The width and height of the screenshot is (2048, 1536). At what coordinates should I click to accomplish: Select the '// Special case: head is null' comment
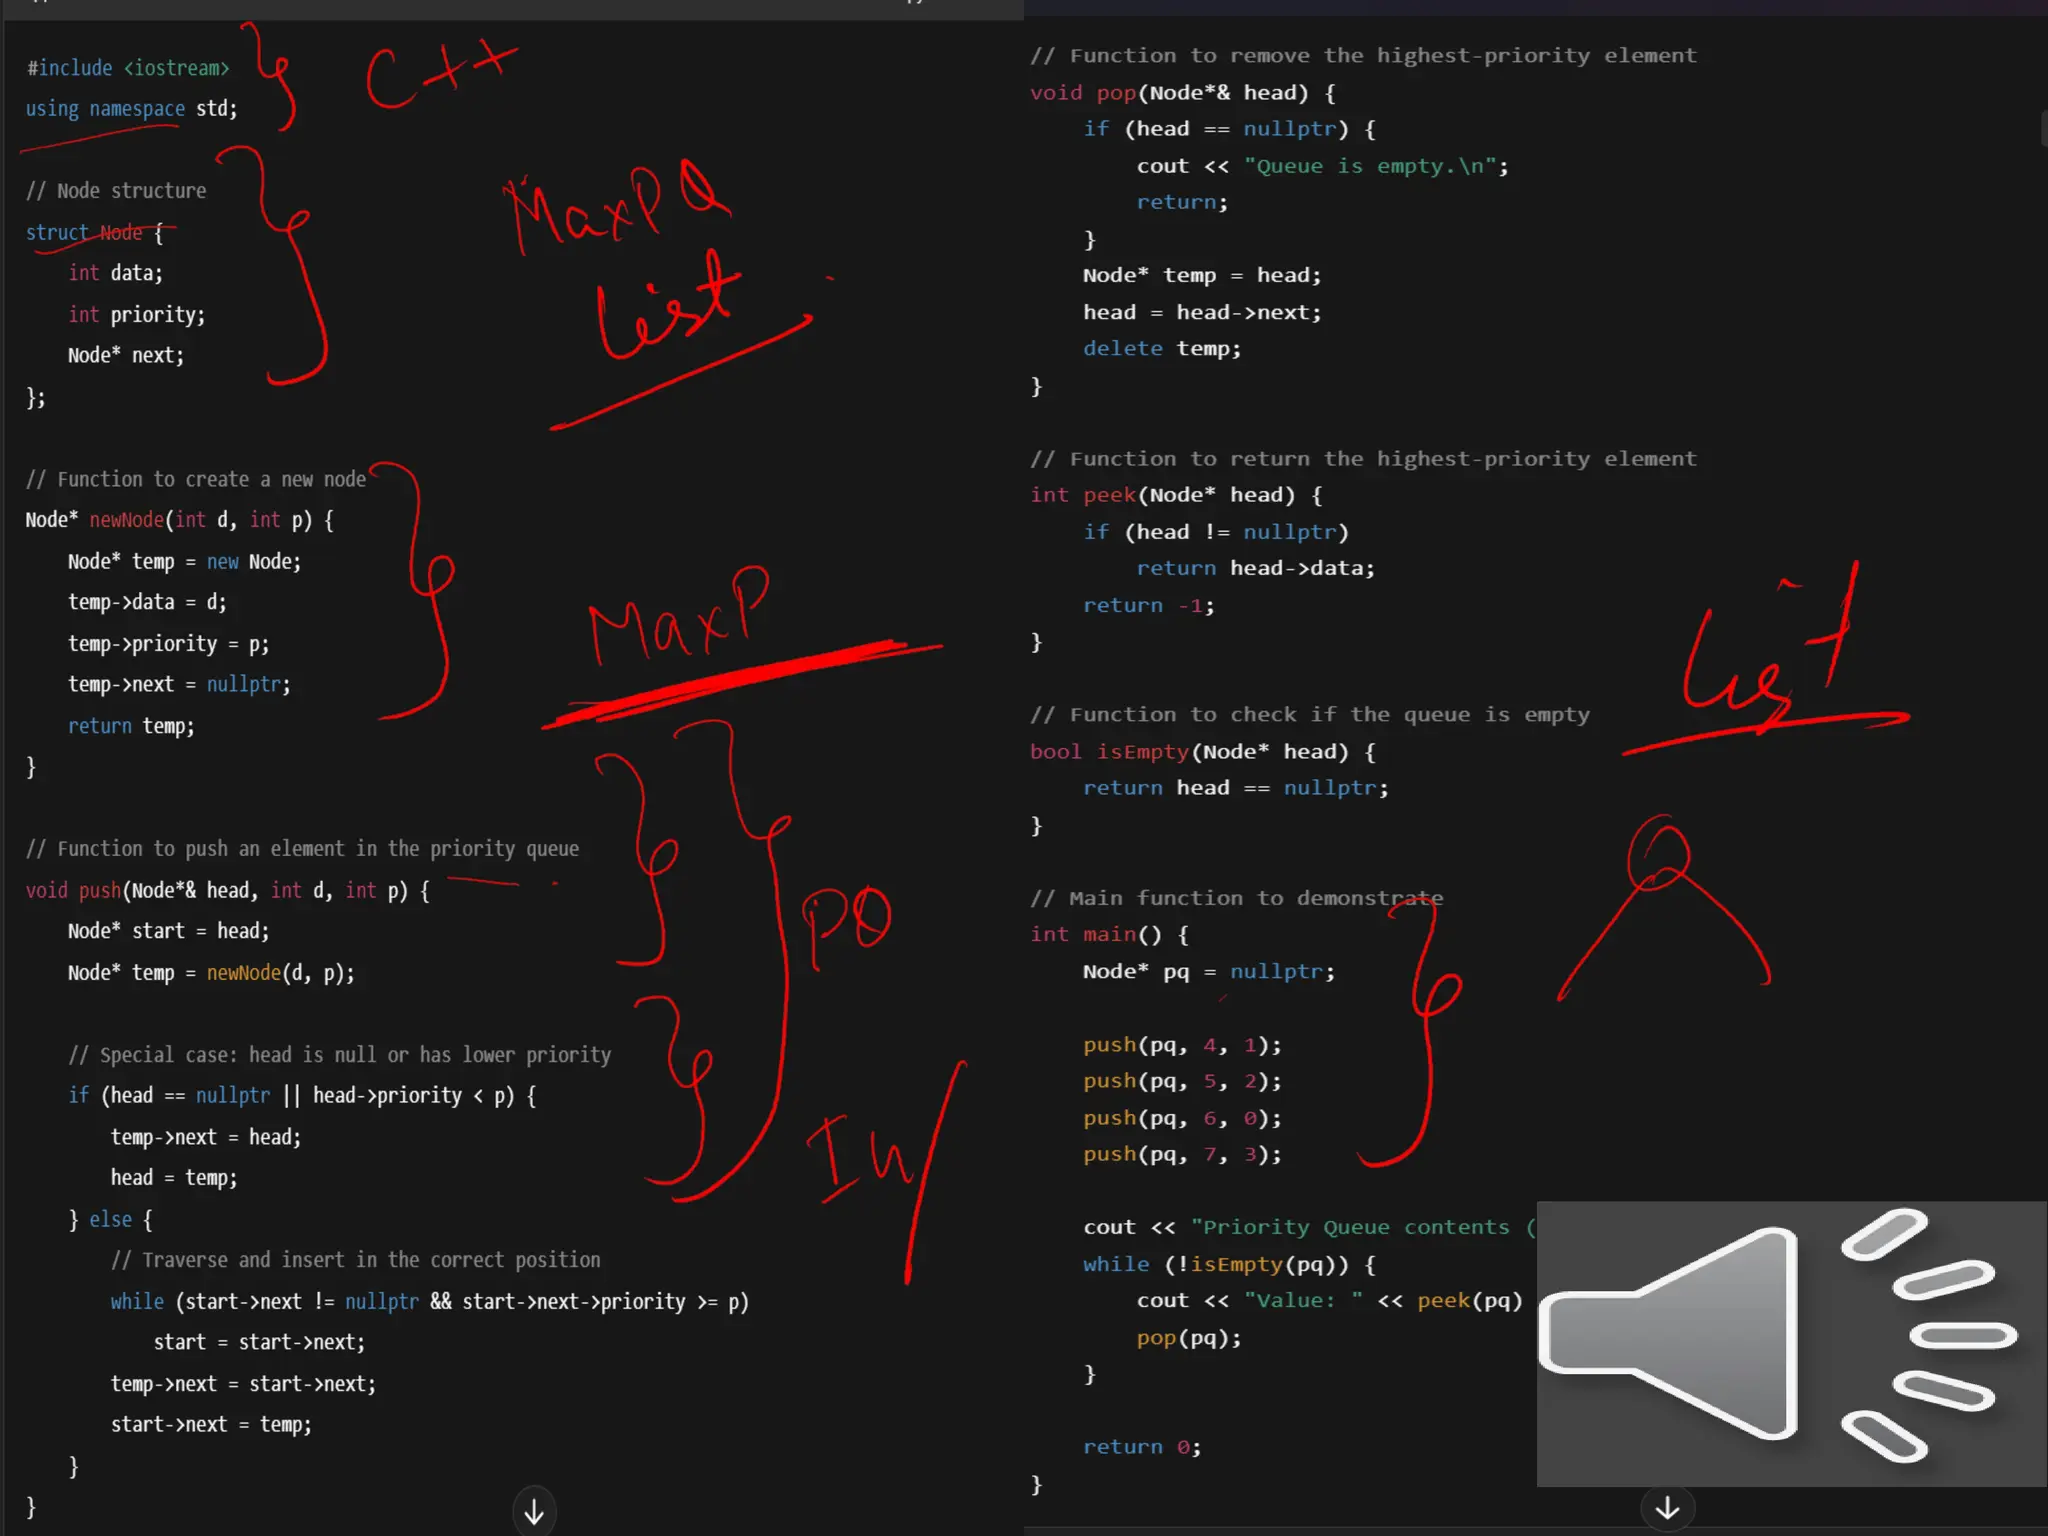(340, 1055)
